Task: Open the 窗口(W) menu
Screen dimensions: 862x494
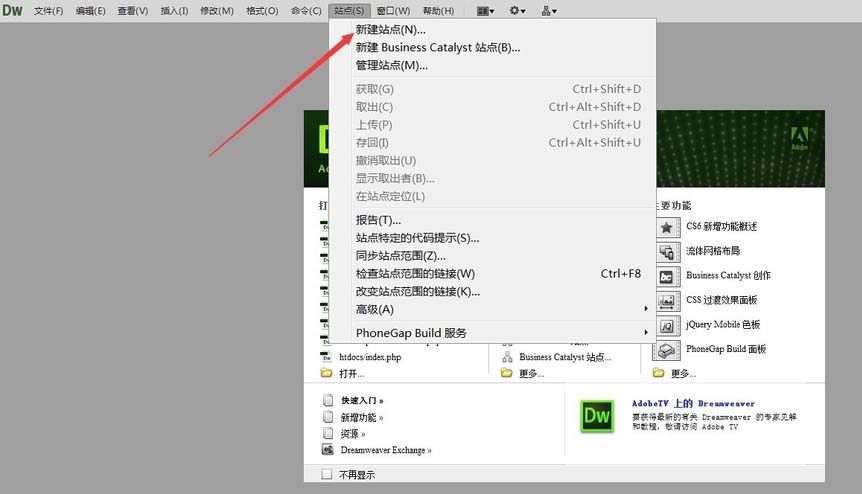Action: pyautogui.click(x=393, y=11)
